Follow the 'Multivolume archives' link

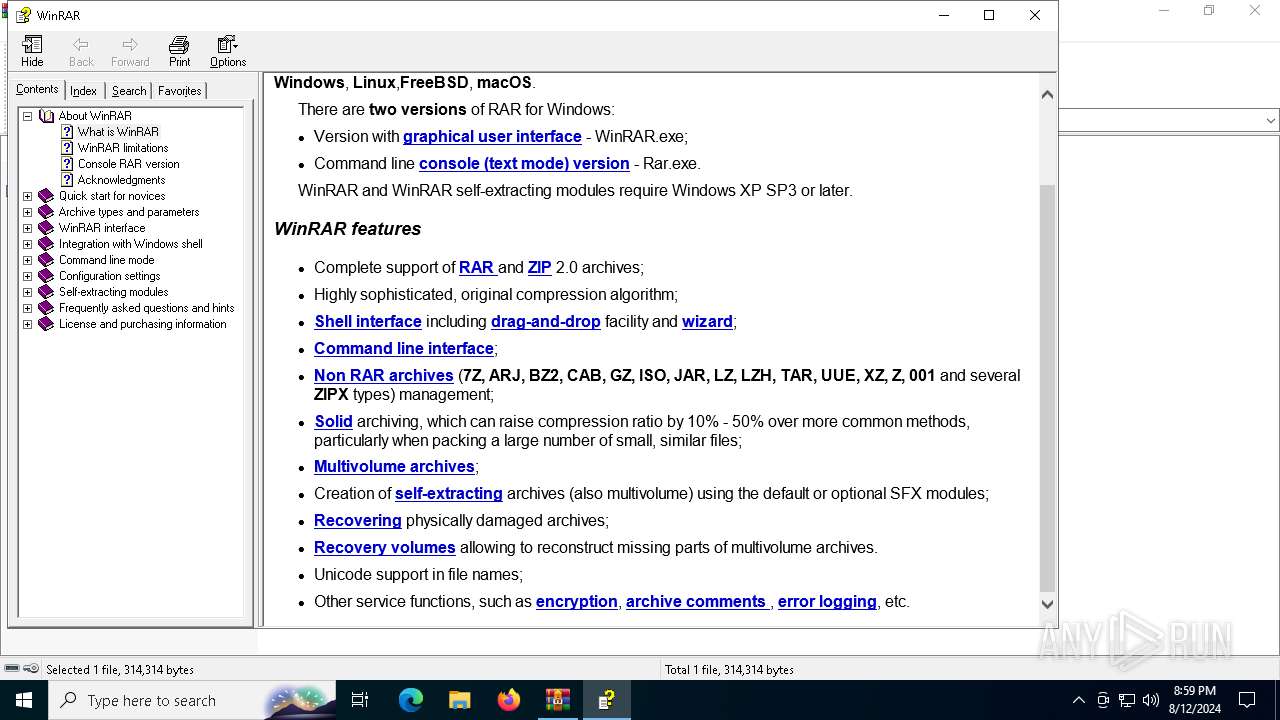[x=394, y=467]
